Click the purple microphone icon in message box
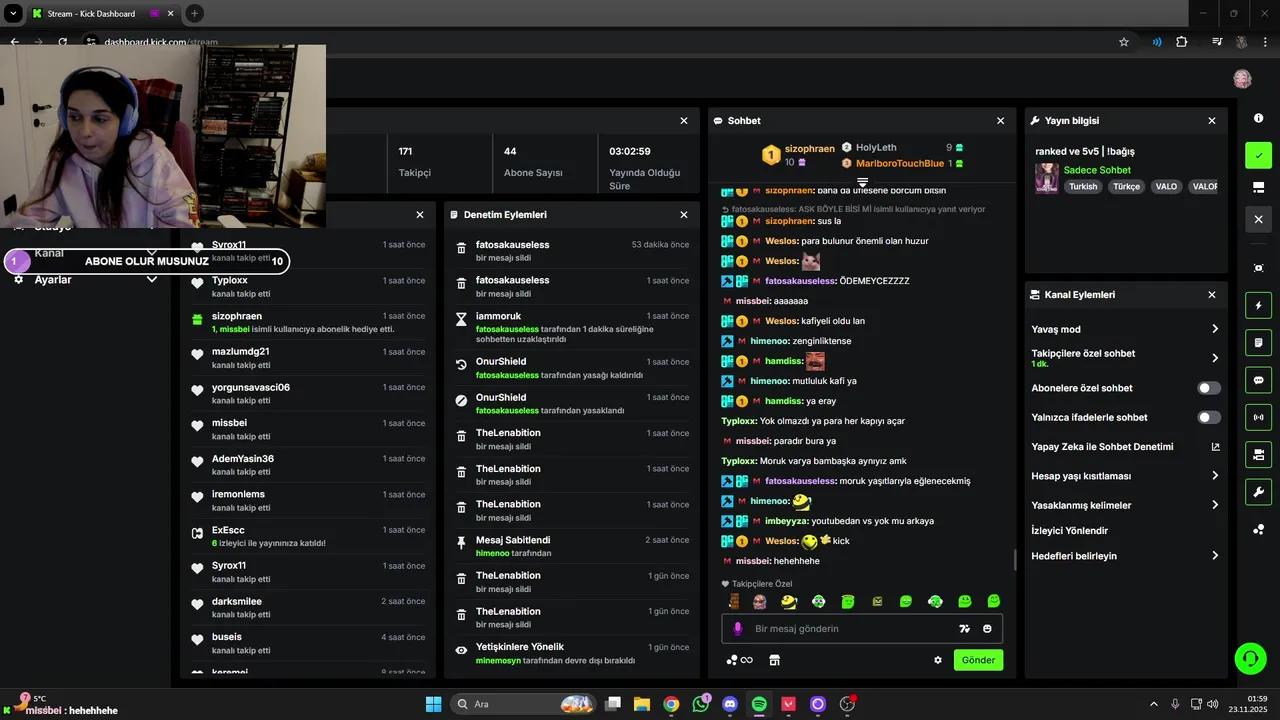 738,629
